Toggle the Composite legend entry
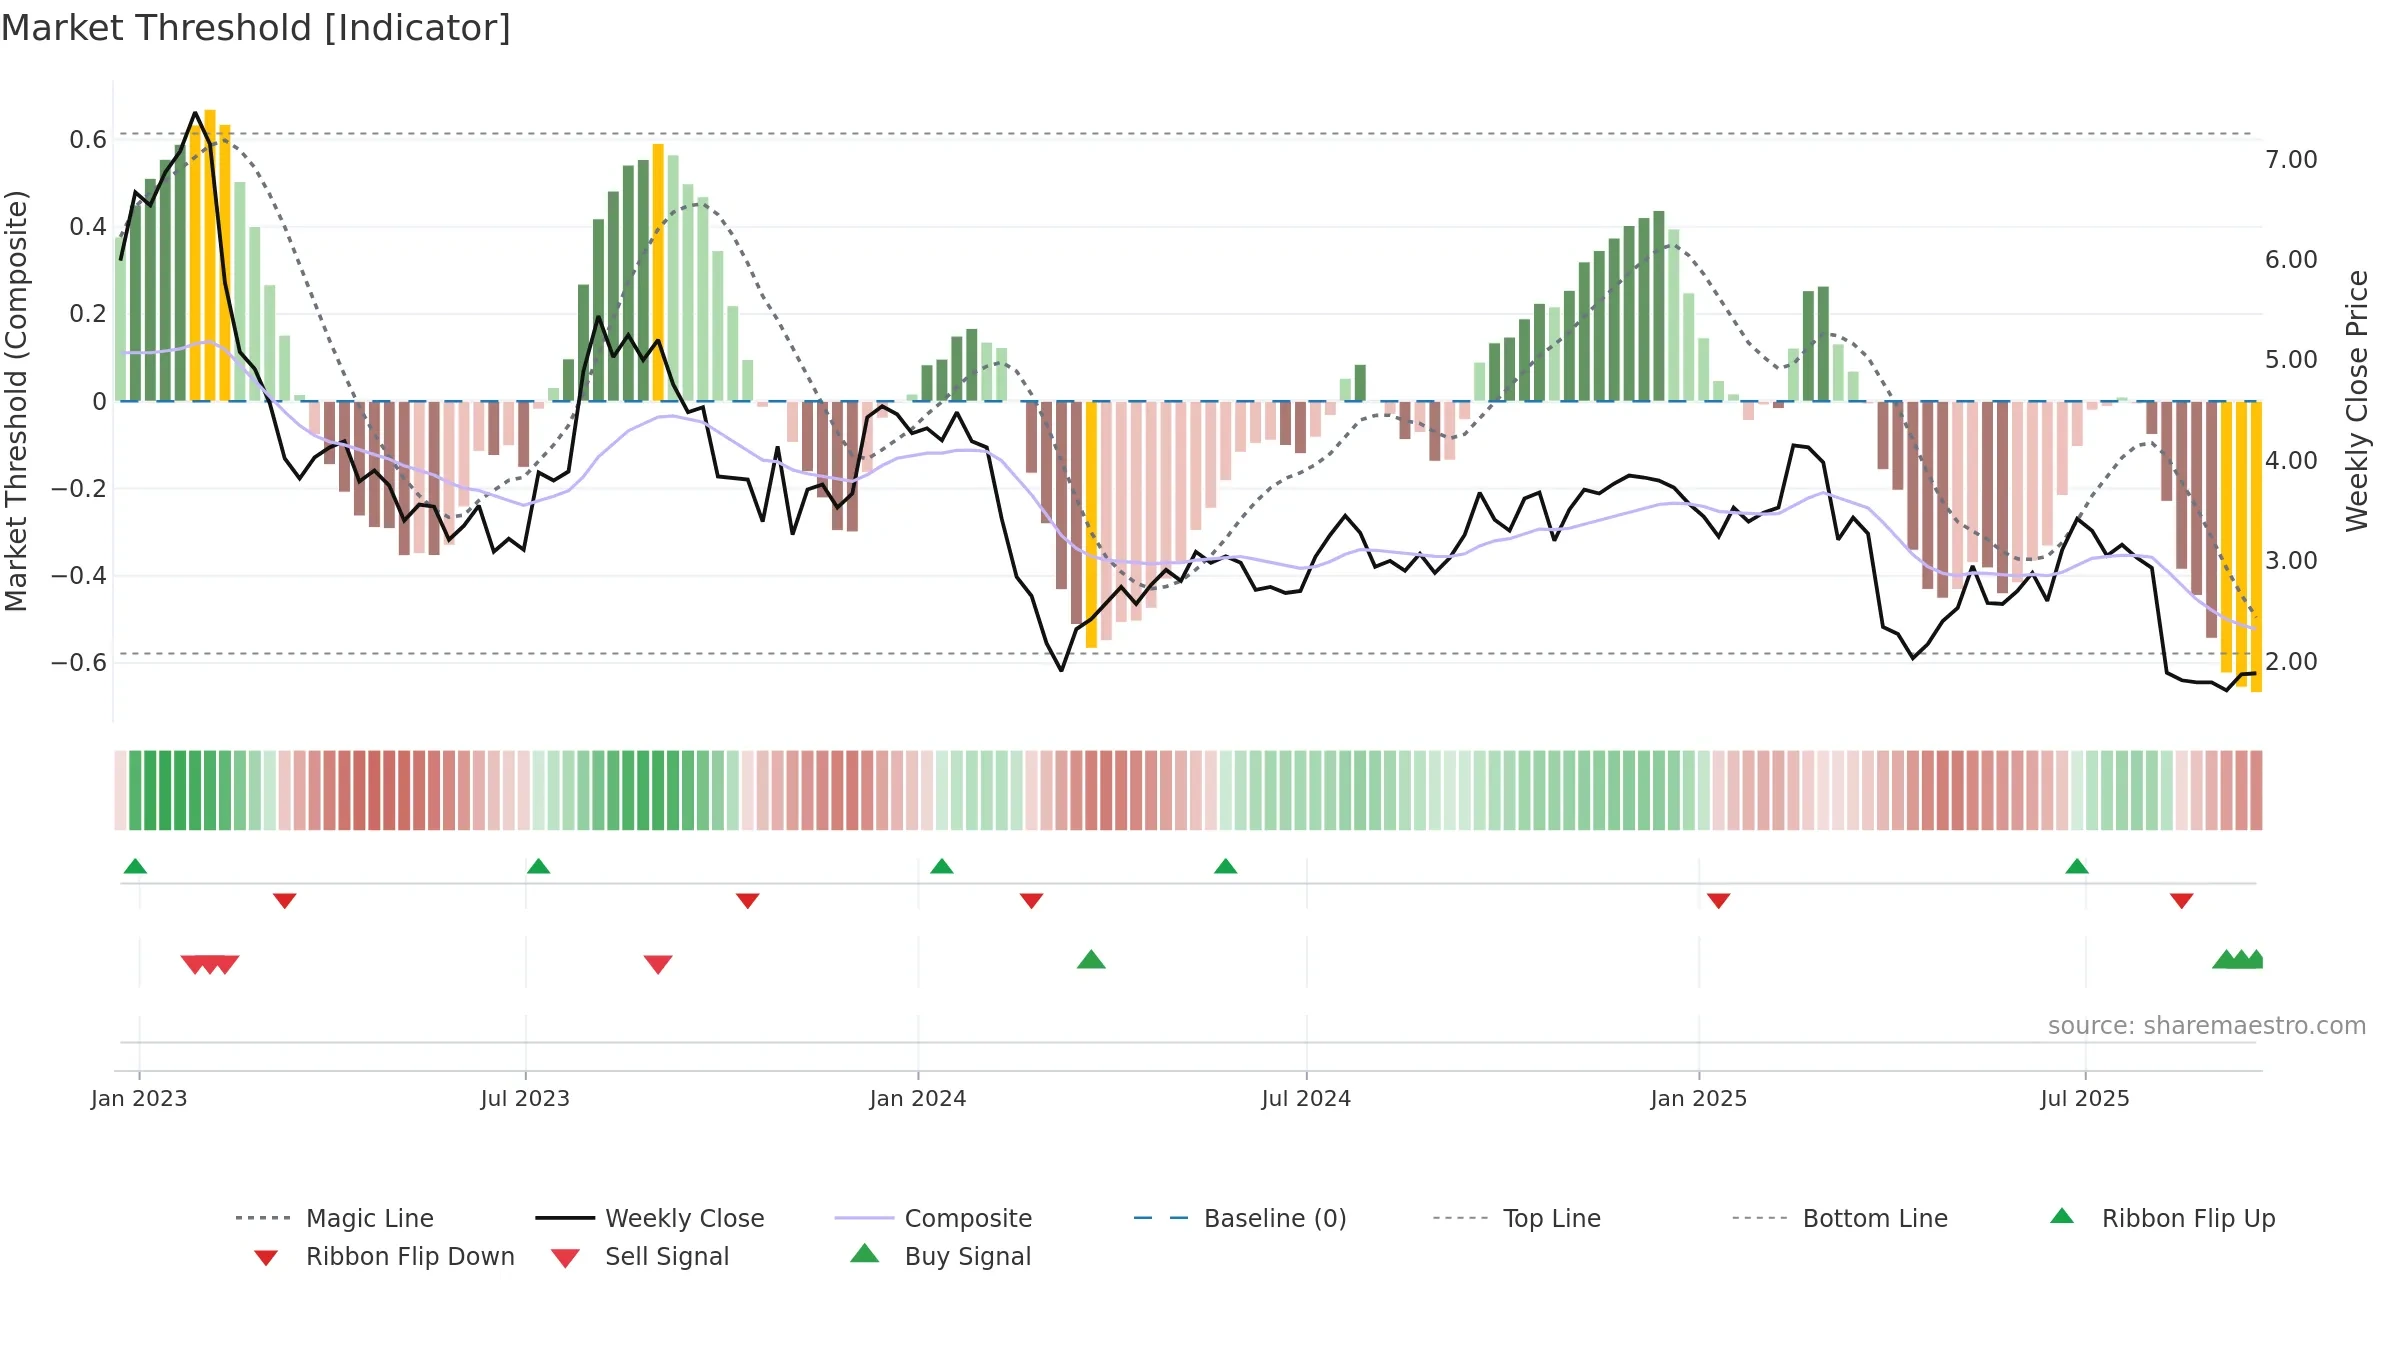This screenshot has height=1350, width=2400. click(x=933, y=1218)
